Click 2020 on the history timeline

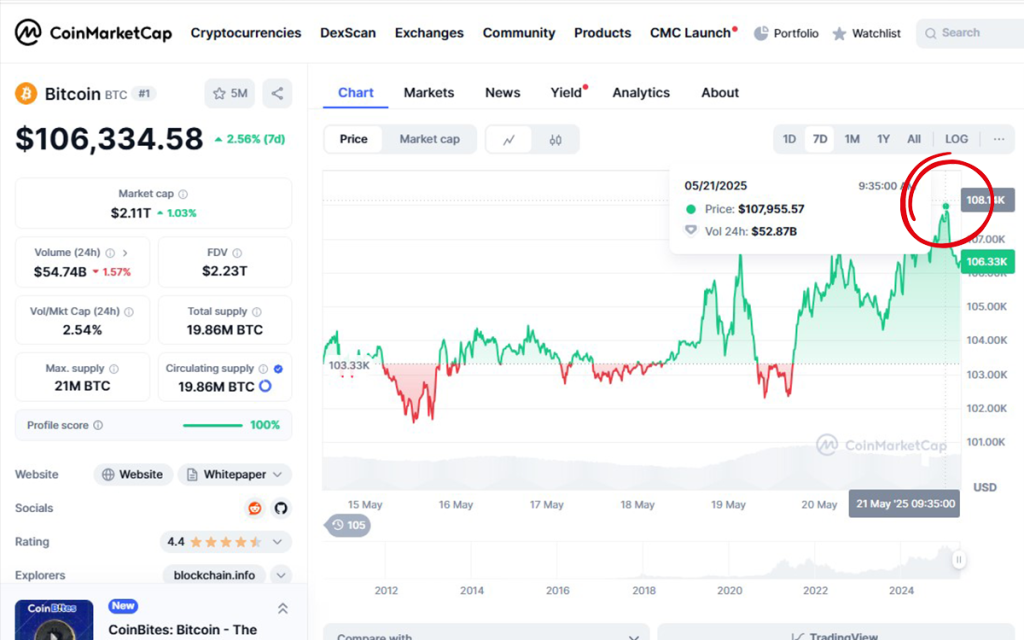tap(729, 590)
